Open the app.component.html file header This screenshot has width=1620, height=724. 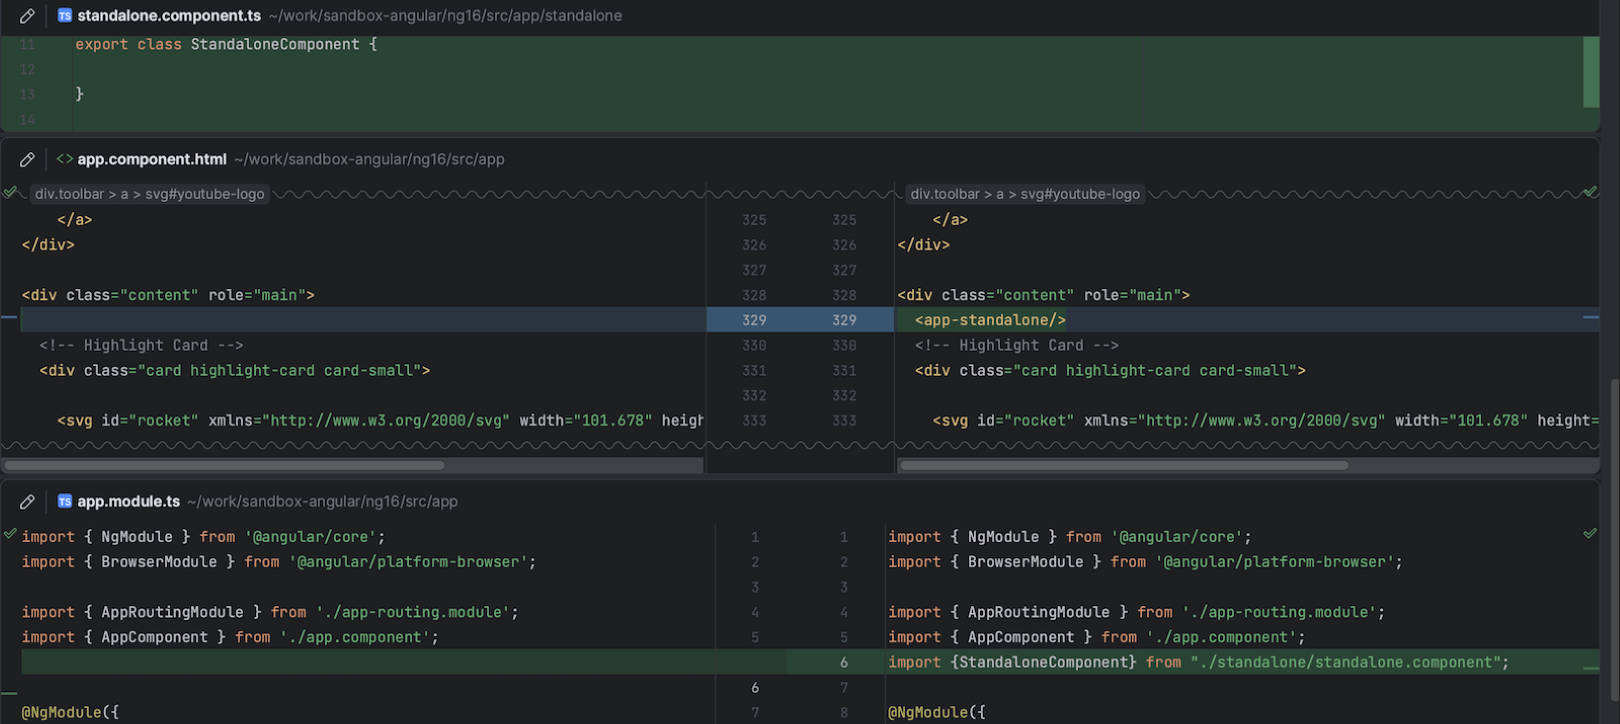pos(152,159)
